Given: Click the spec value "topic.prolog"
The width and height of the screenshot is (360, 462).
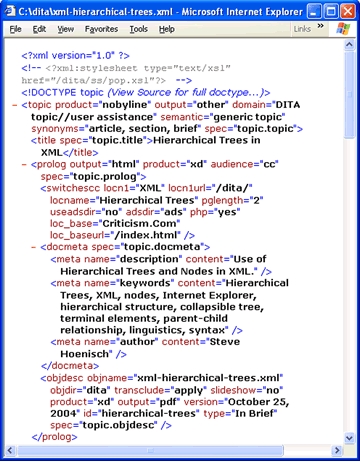Looking at the screenshot, I should point(105,177).
